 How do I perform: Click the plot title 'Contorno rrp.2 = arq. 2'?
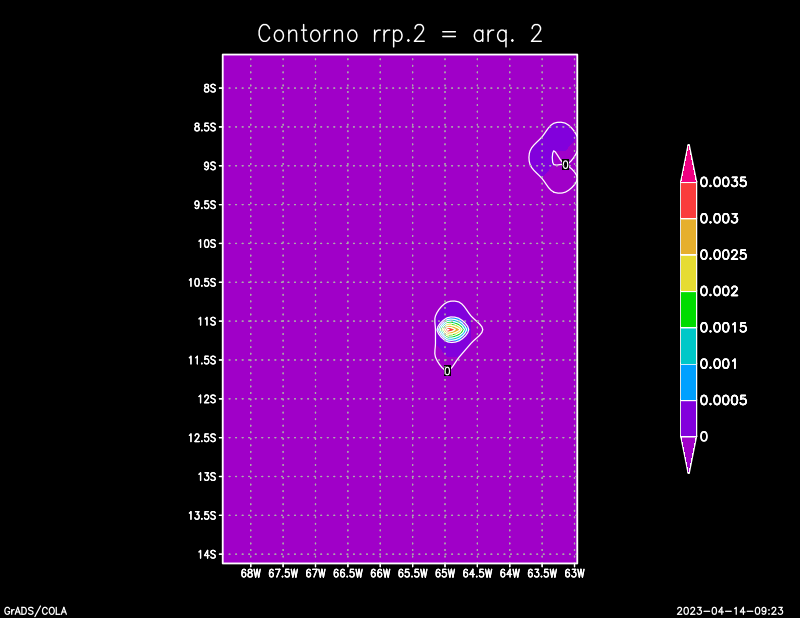(400, 33)
